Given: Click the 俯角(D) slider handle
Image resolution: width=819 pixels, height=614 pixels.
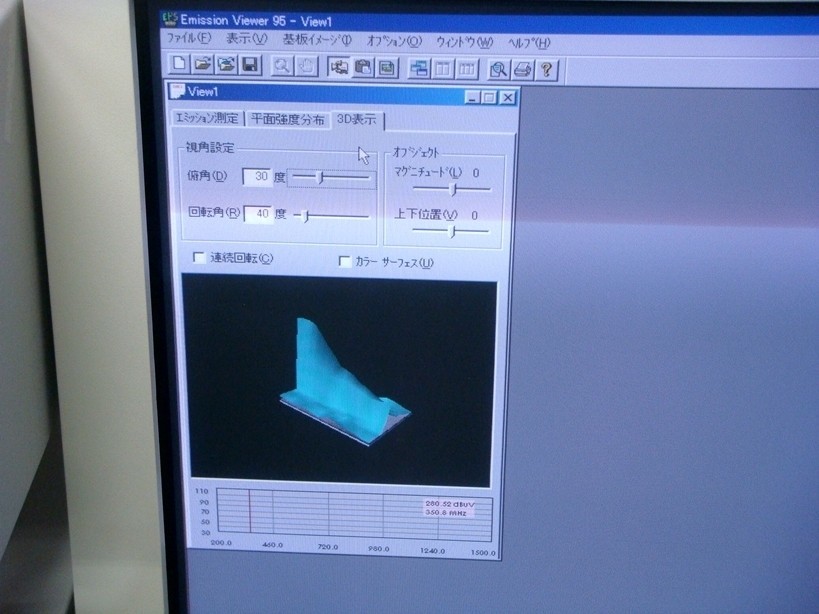Looking at the screenshot, I should click(x=321, y=178).
